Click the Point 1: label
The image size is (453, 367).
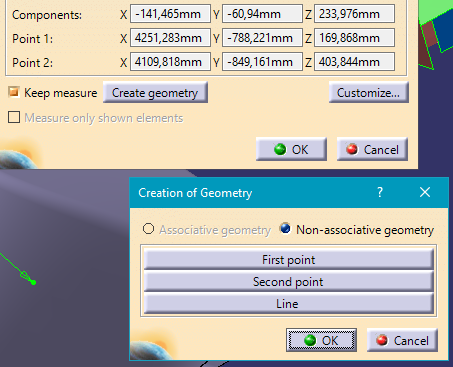click(32, 39)
